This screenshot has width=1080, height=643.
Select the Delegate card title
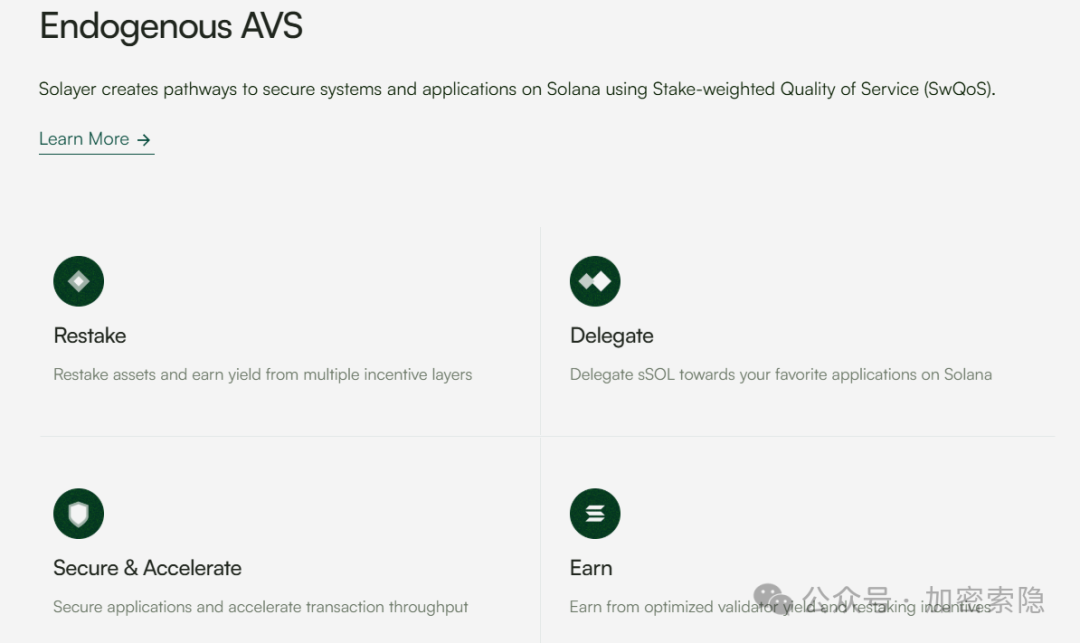click(x=611, y=336)
